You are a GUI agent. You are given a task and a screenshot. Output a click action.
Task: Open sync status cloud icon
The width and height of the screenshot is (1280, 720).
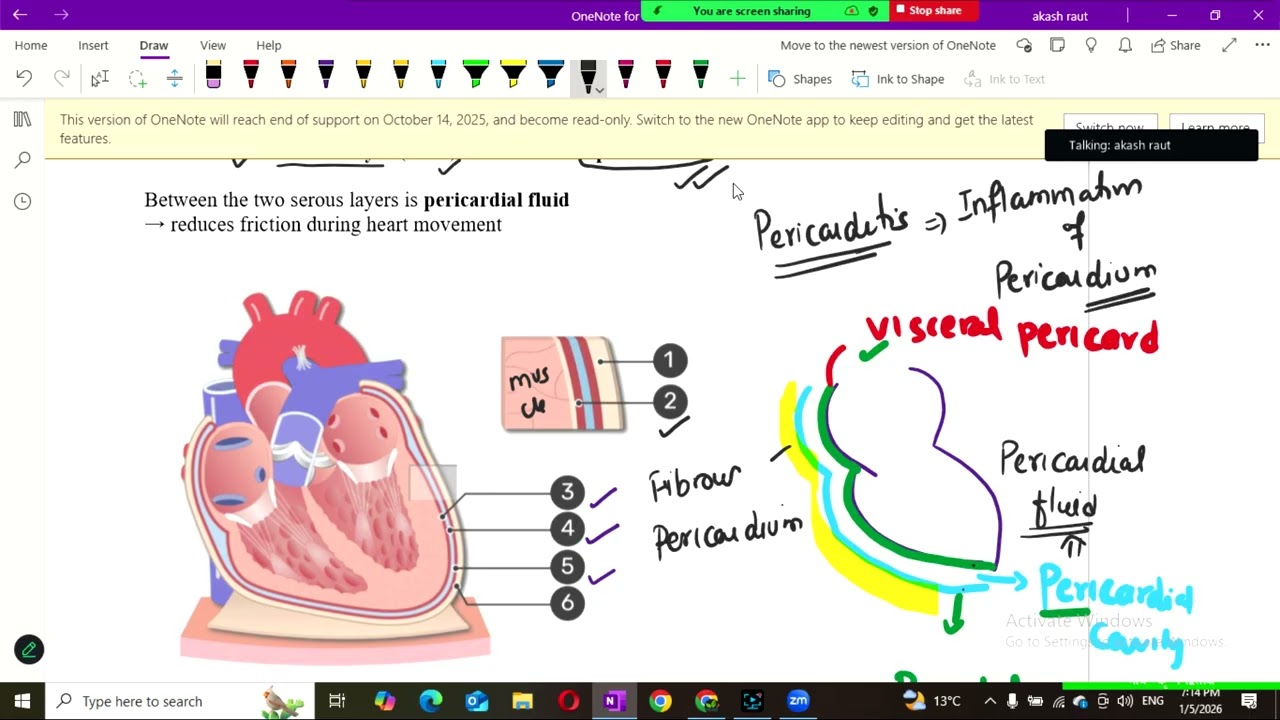pyautogui.click(x=1024, y=45)
